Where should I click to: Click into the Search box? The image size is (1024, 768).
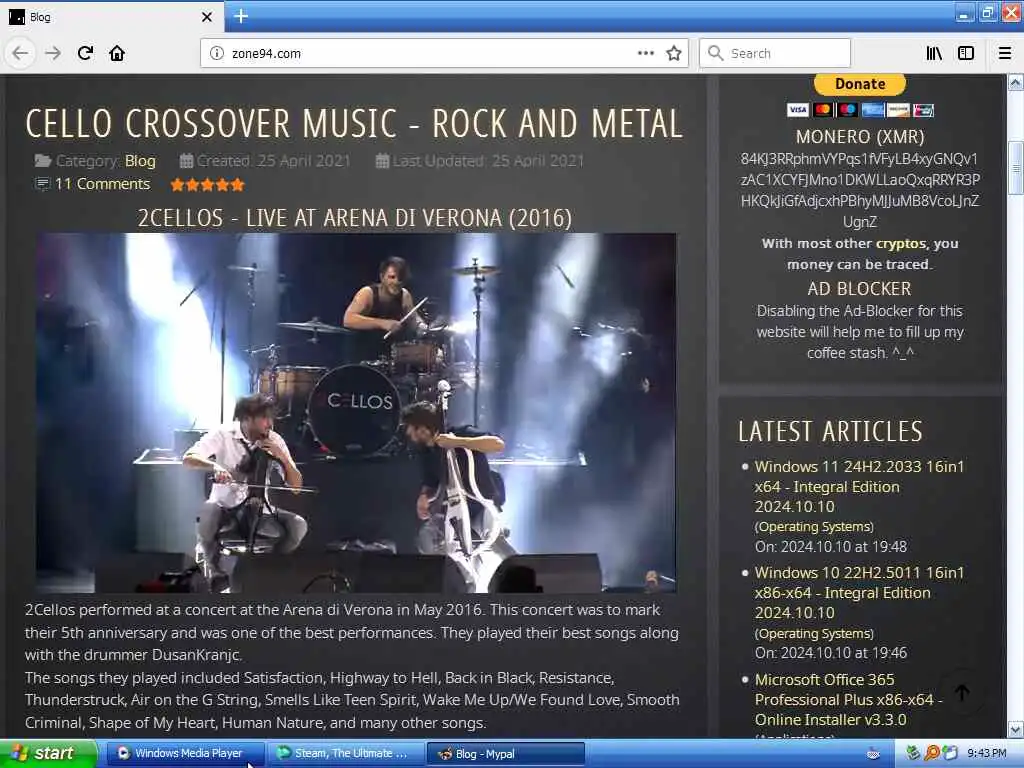pos(775,54)
